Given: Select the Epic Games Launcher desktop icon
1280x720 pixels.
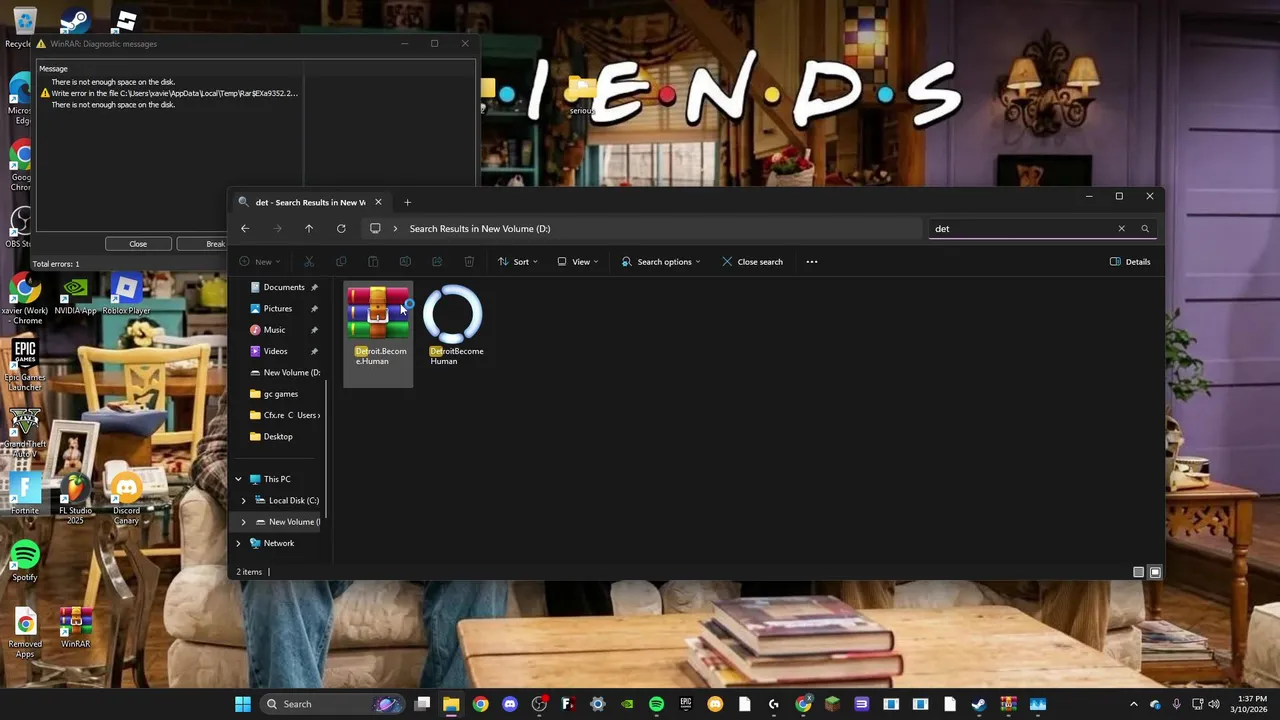Looking at the screenshot, I should [25, 365].
